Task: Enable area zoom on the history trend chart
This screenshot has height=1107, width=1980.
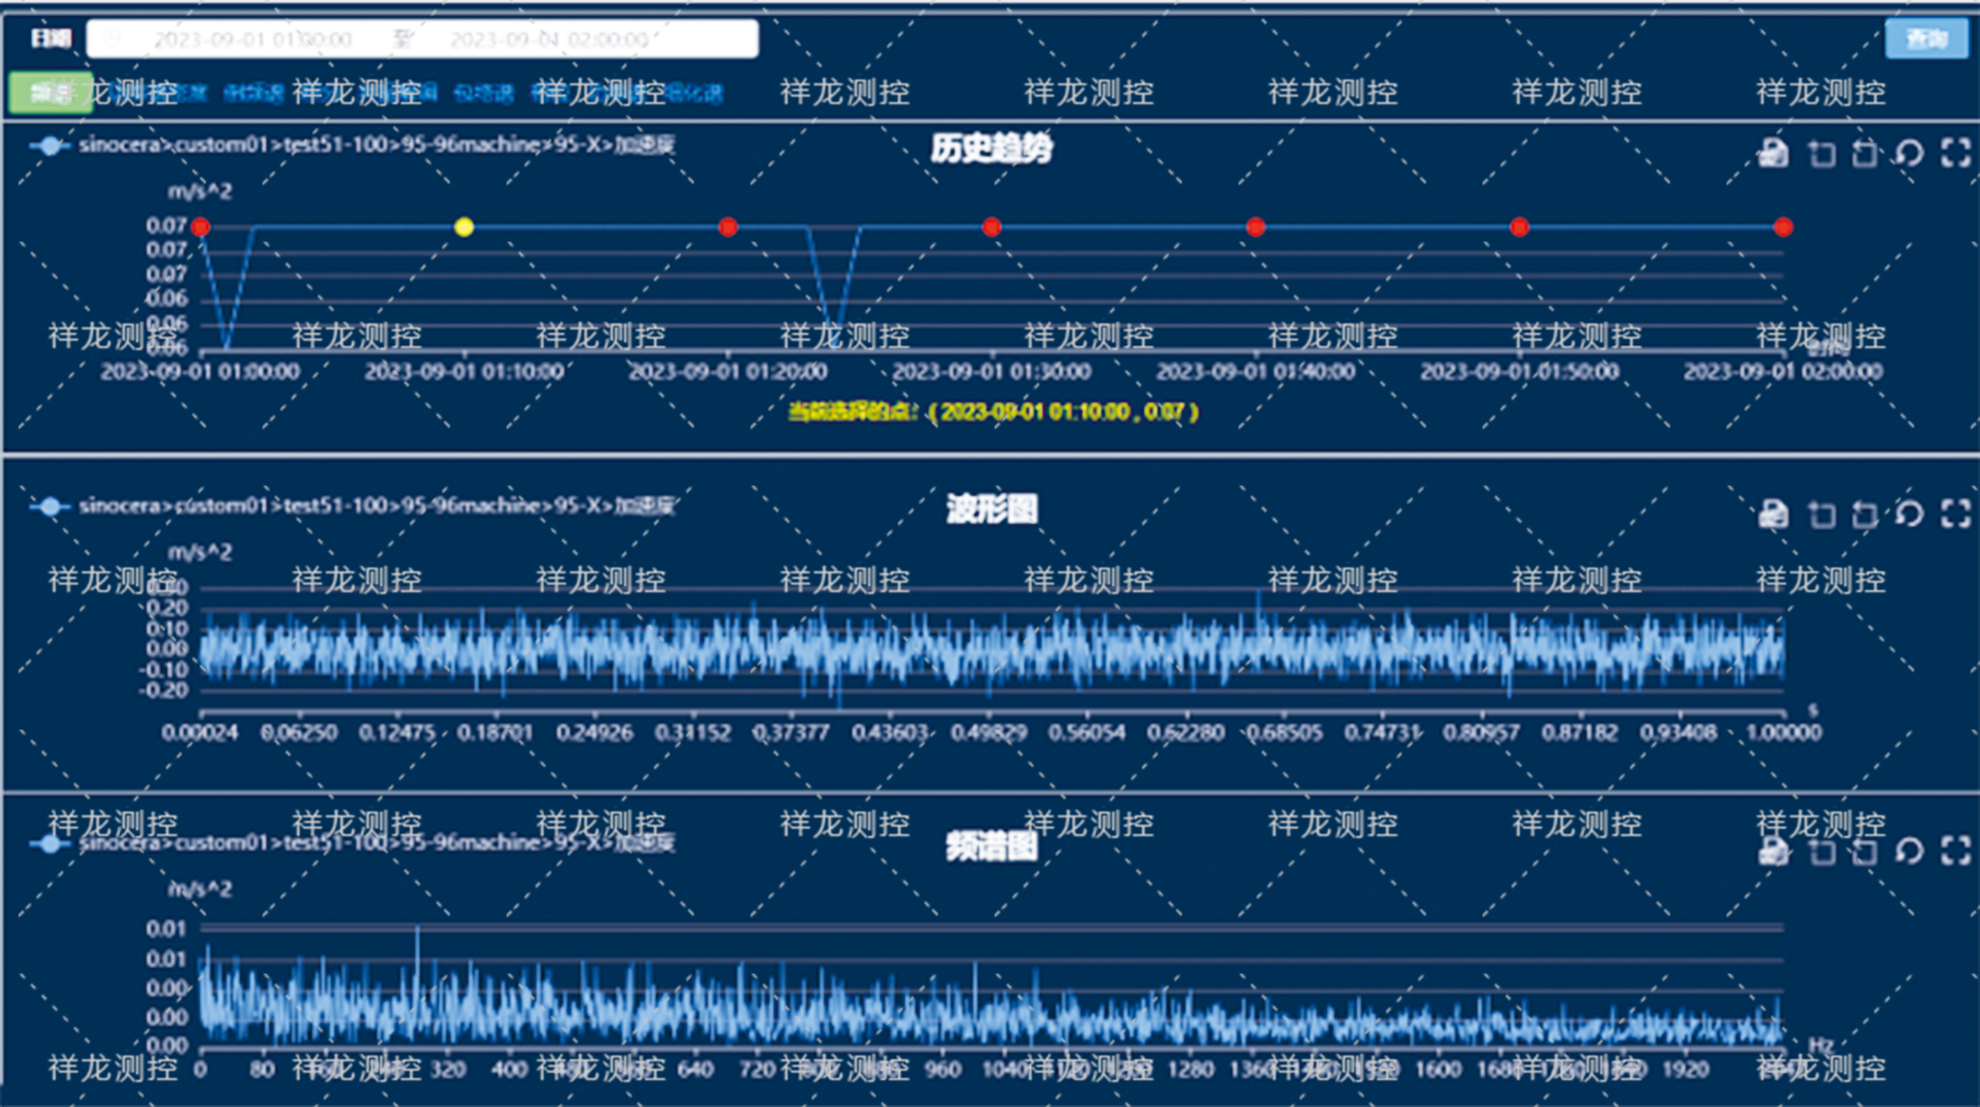Action: 1821,153
